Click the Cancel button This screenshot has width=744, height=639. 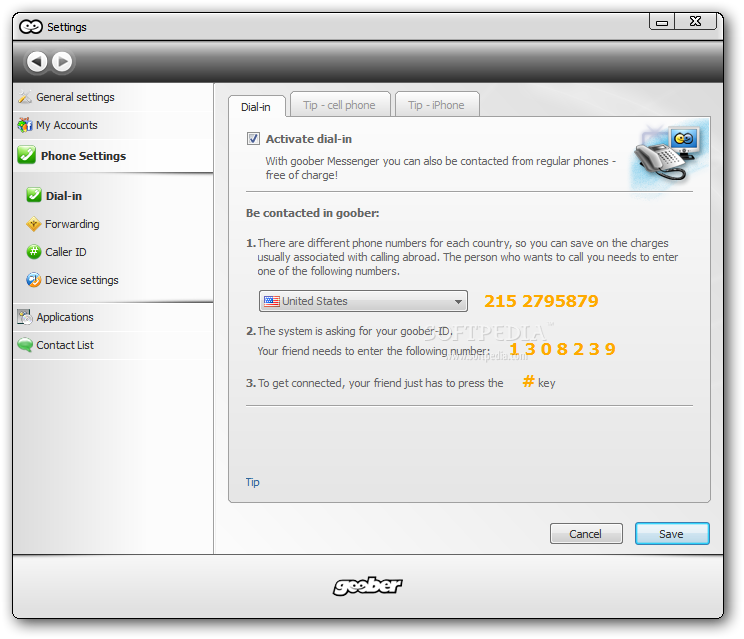coord(586,534)
